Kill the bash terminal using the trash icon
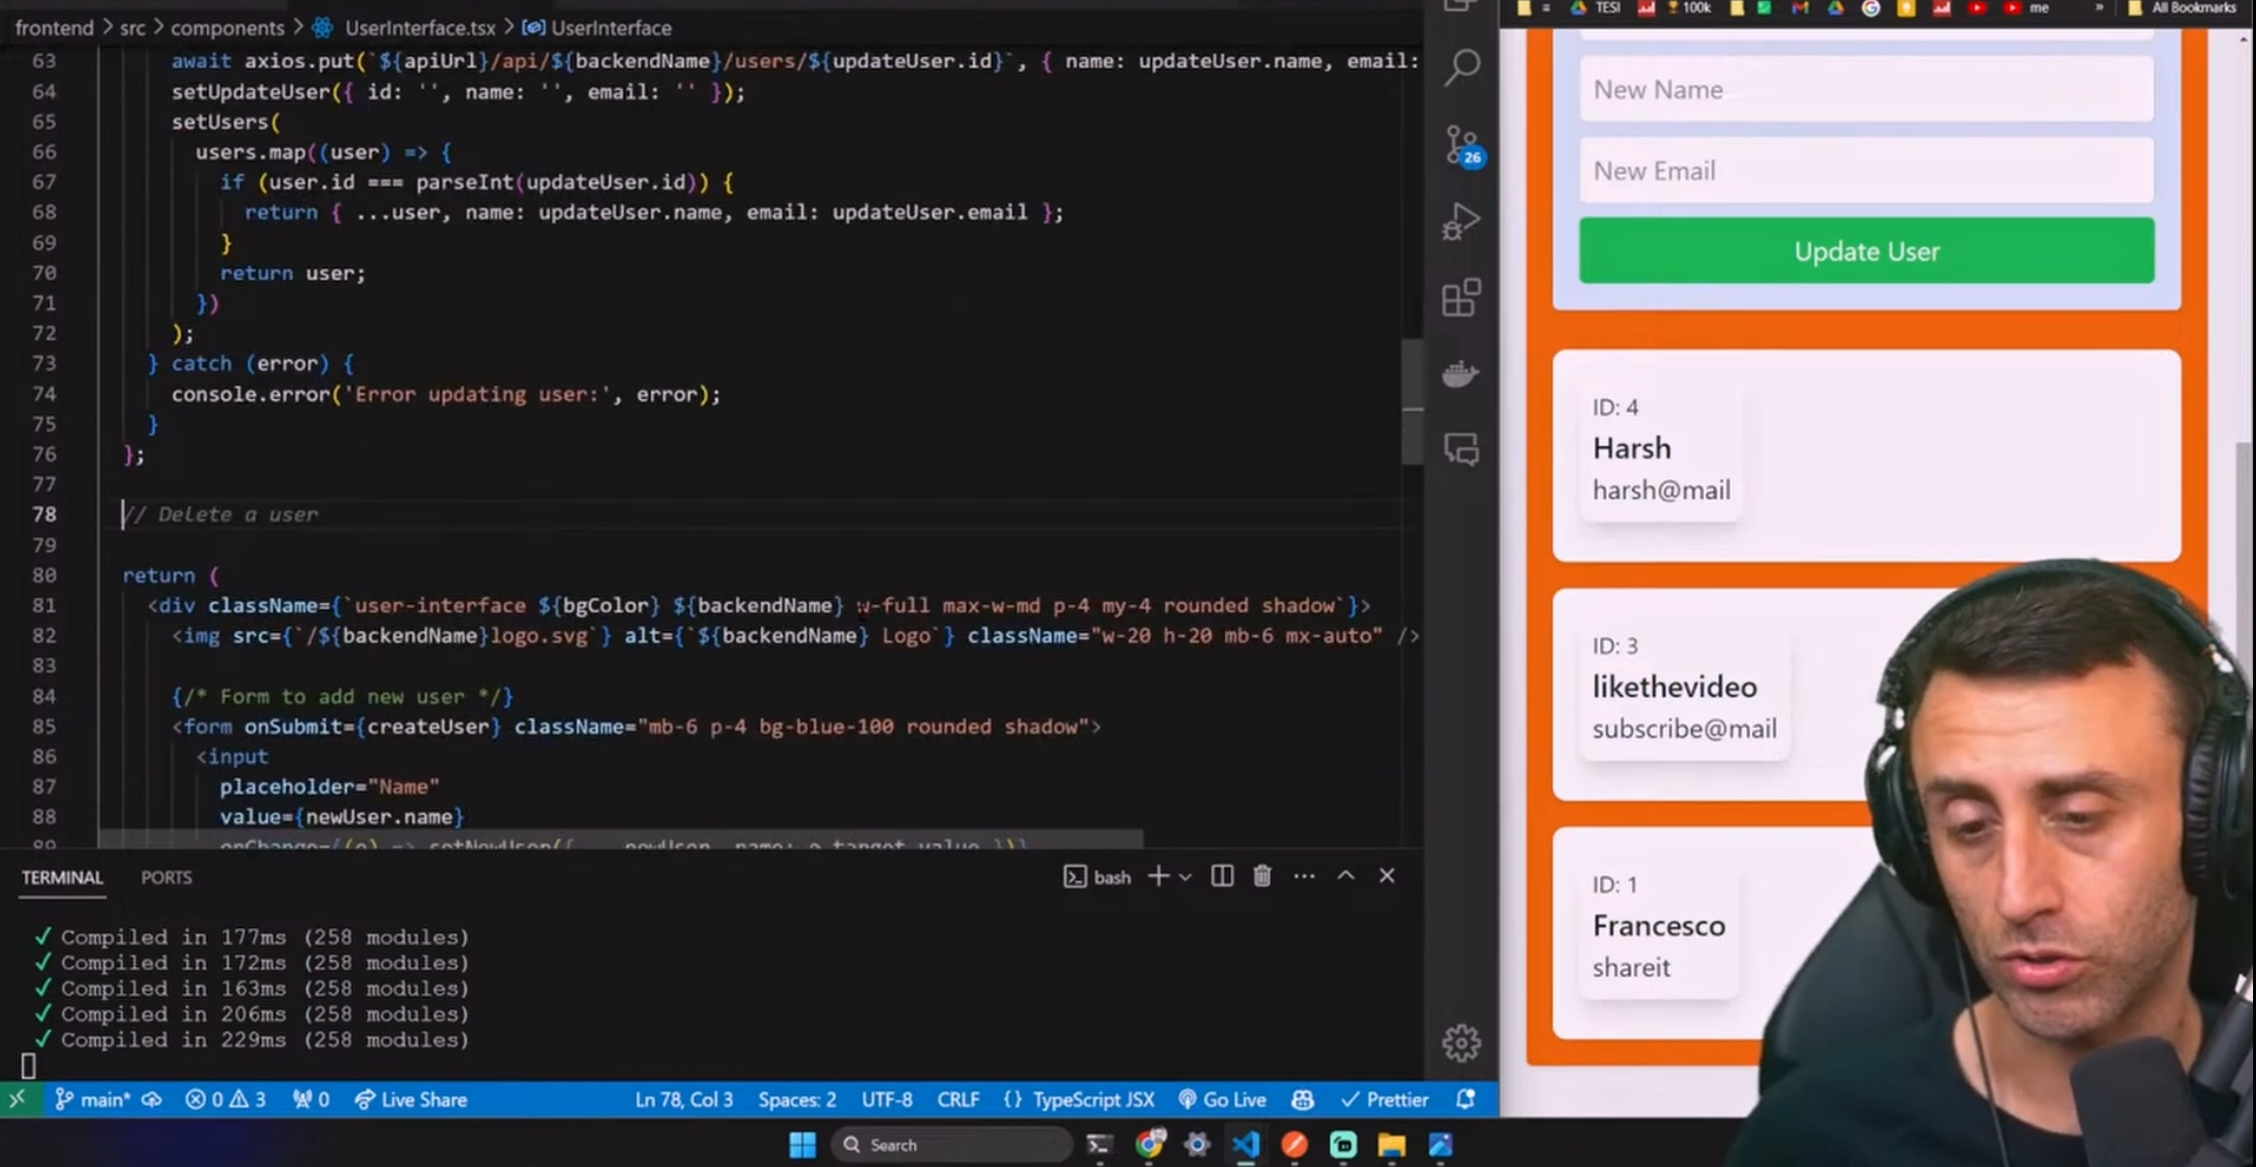Image resolution: width=2256 pixels, height=1167 pixels. coord(1262,876)
